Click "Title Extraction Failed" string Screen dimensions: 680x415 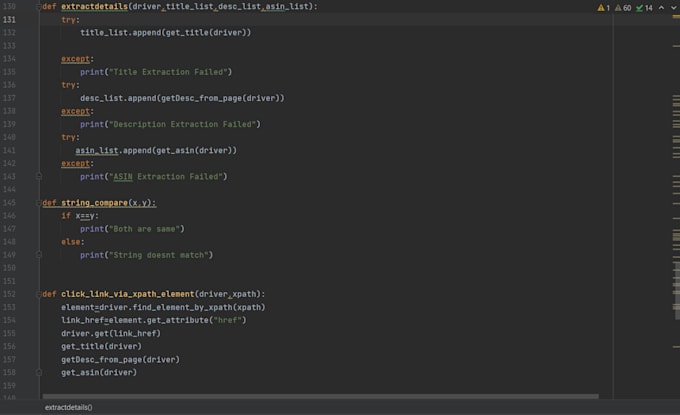click(x=170, y=72)
